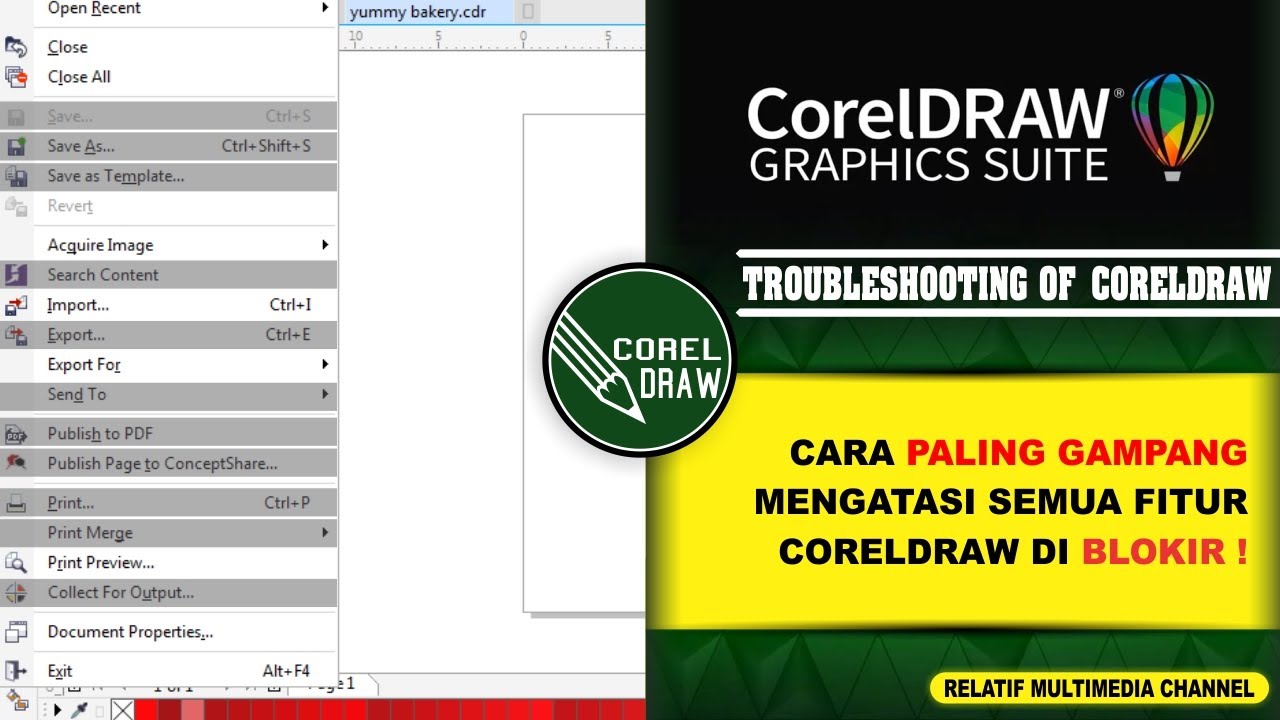The image size is (1280, 720).
Task: Expand the Export For submenu arrow
Action: coord(325,364)
